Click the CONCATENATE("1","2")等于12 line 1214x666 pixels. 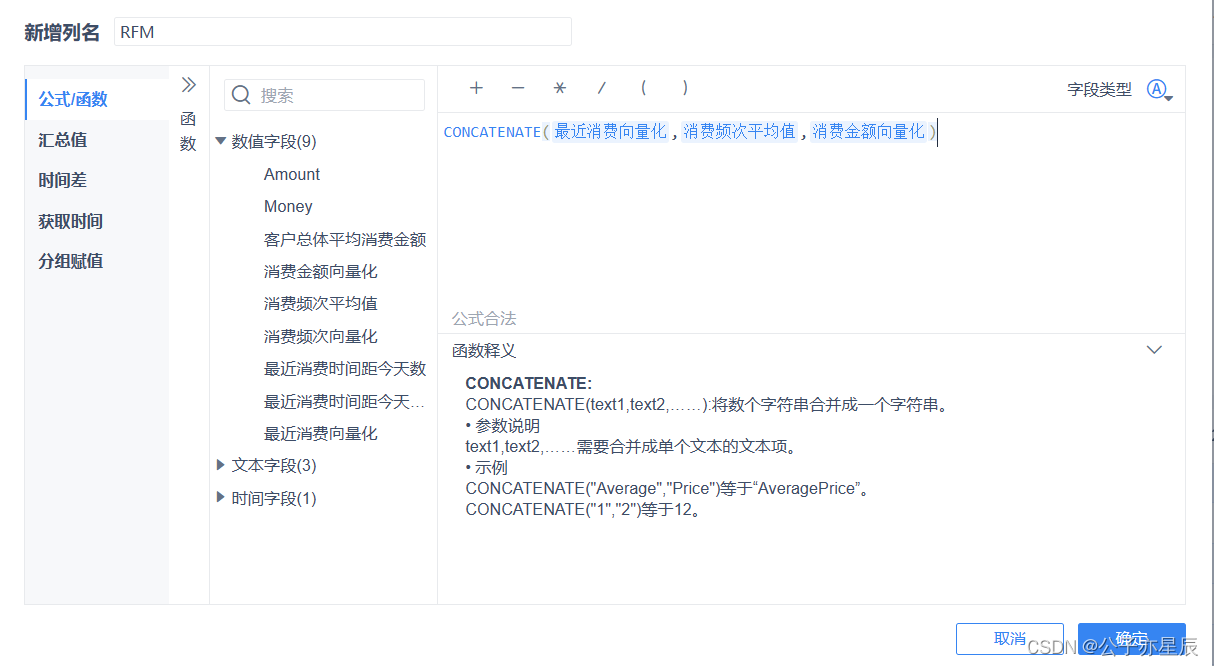pos(583,510)
